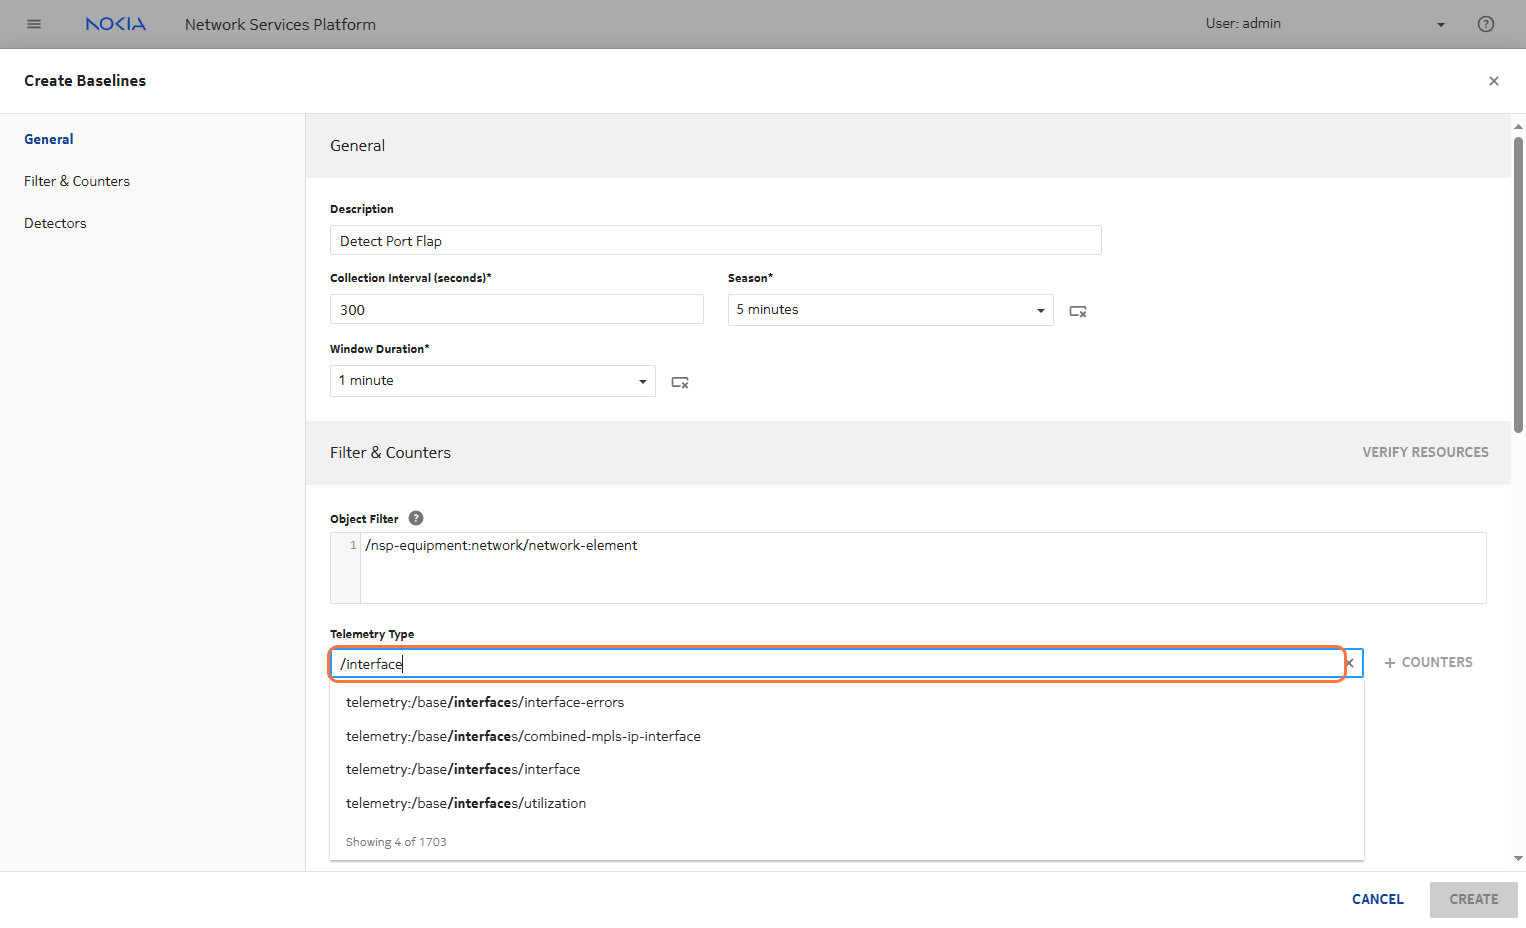Go to Filter & Counters section
1526x928 pixels.
(x=77, y=181)
